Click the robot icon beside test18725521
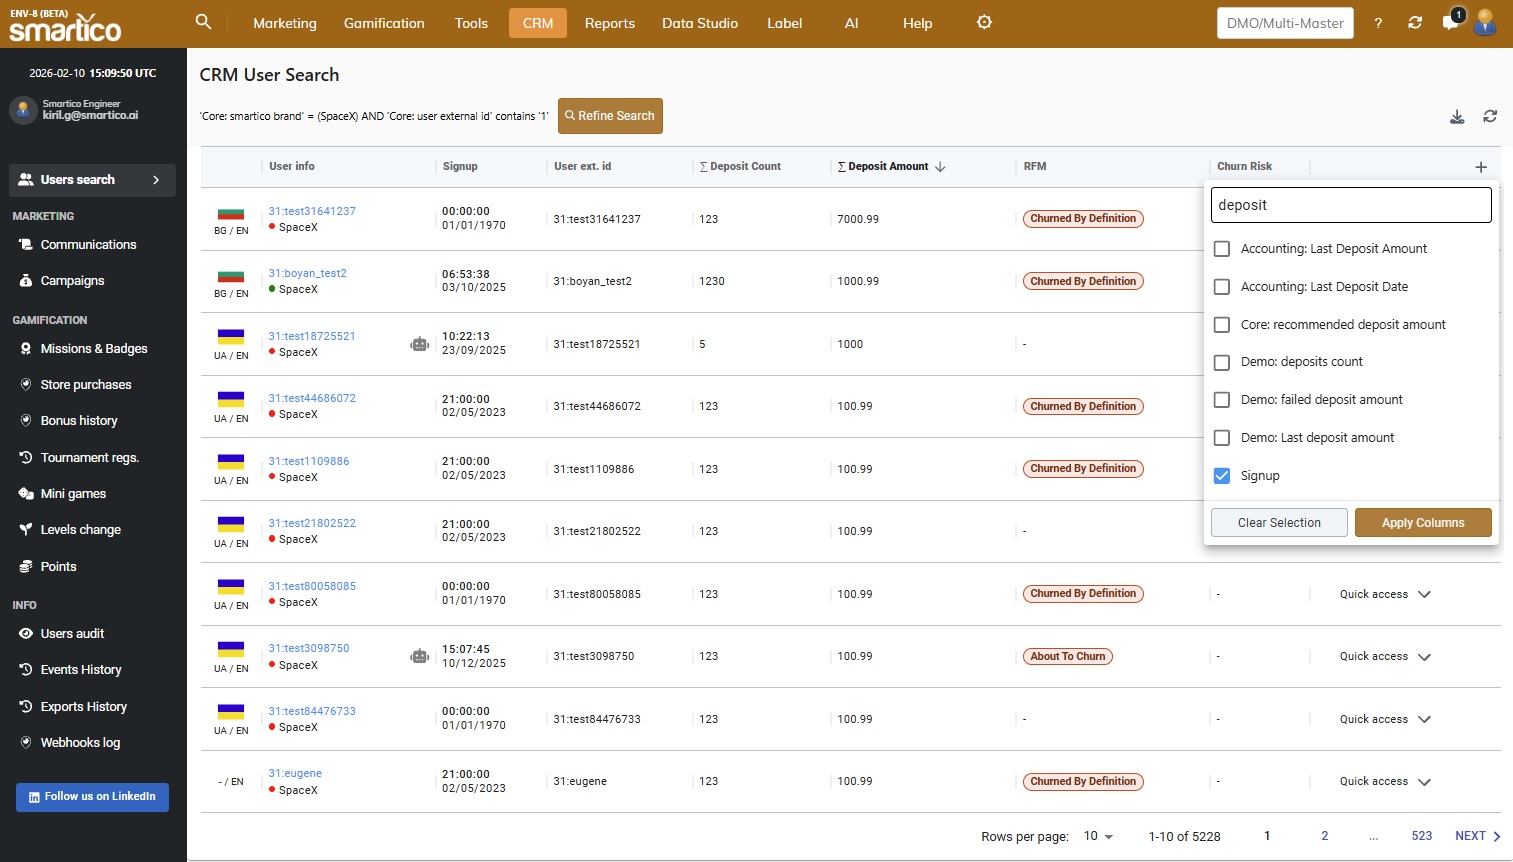The width and height of the screenshot is (1513, 862). [x=419, y=344]
